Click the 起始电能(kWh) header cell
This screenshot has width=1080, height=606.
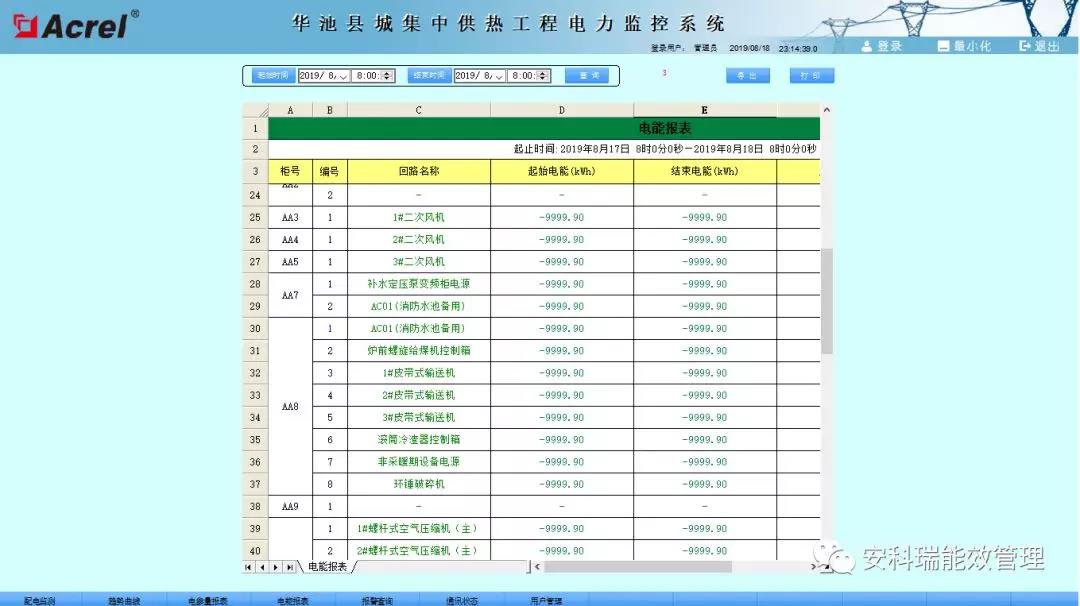tap(562, 171)
